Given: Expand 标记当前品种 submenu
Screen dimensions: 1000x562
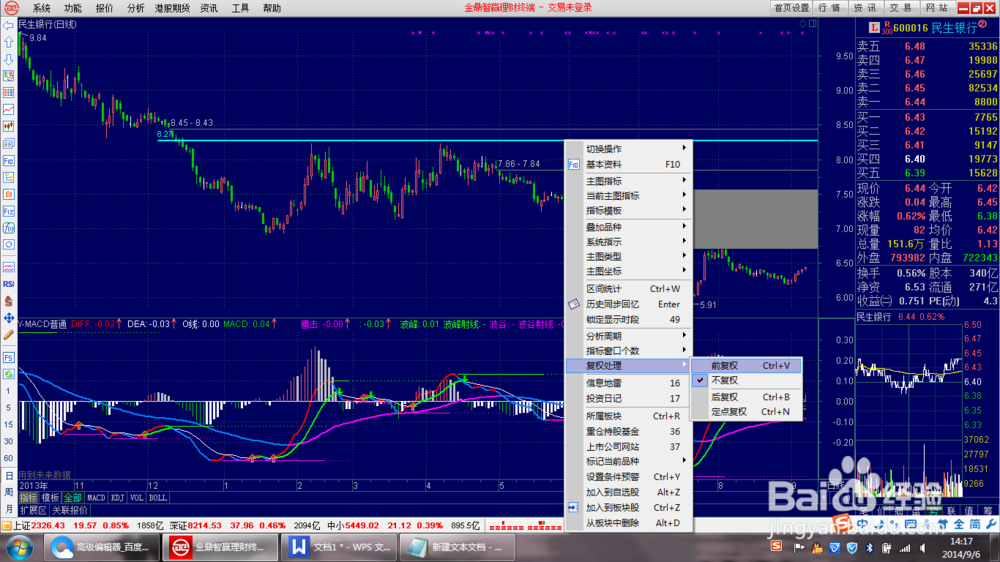Looking at the screenshot, I should 628,461.
